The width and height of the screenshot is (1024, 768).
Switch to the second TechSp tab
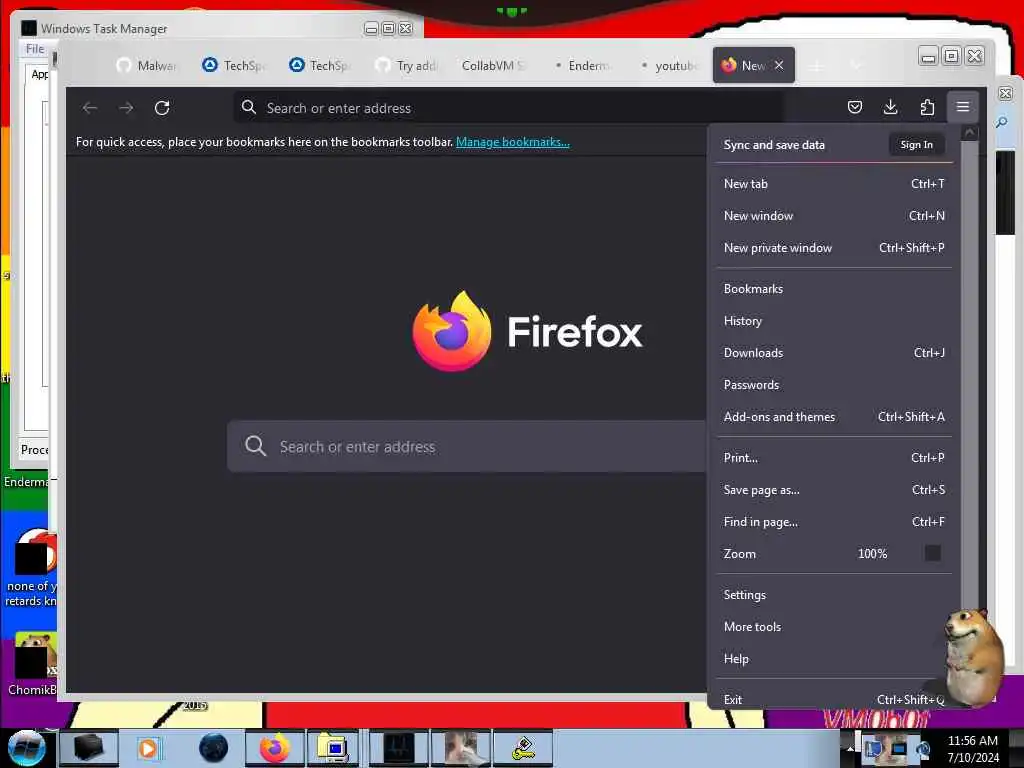point(319,65)
